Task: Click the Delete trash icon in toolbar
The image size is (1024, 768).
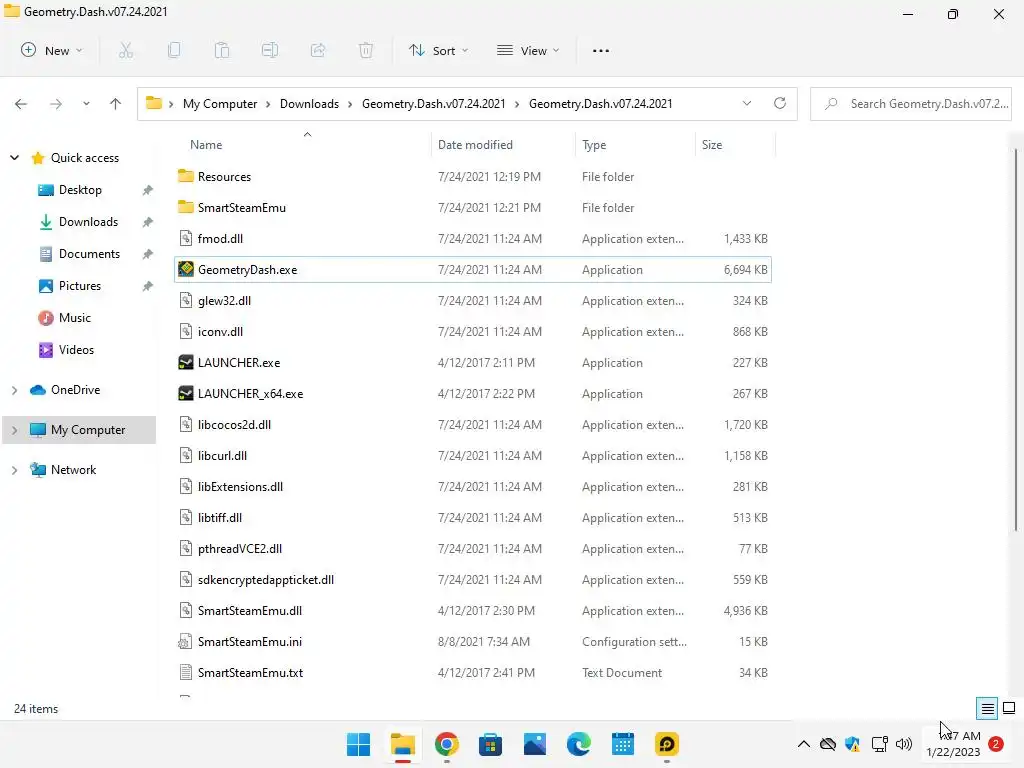Action: [366, 50]
